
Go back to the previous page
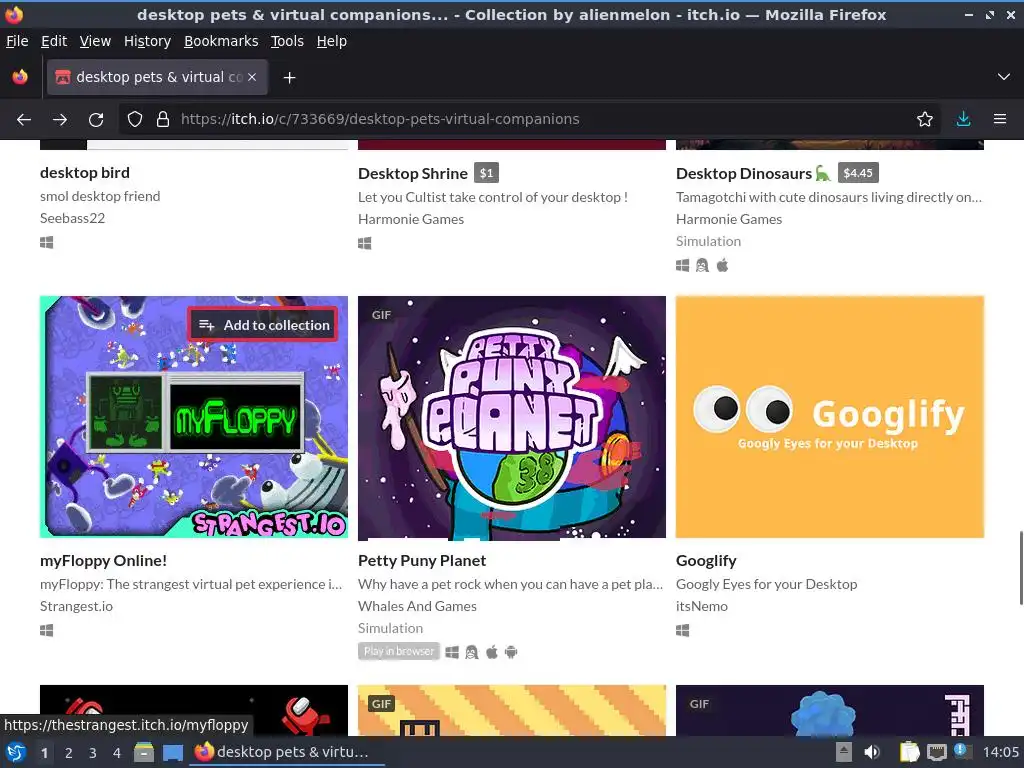(24, 120)
